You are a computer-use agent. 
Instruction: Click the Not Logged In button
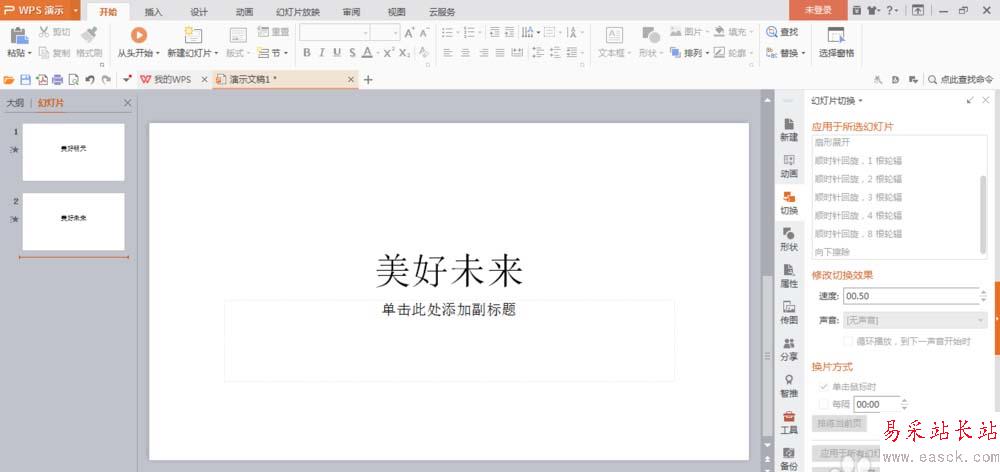click(x=818, y=10)
